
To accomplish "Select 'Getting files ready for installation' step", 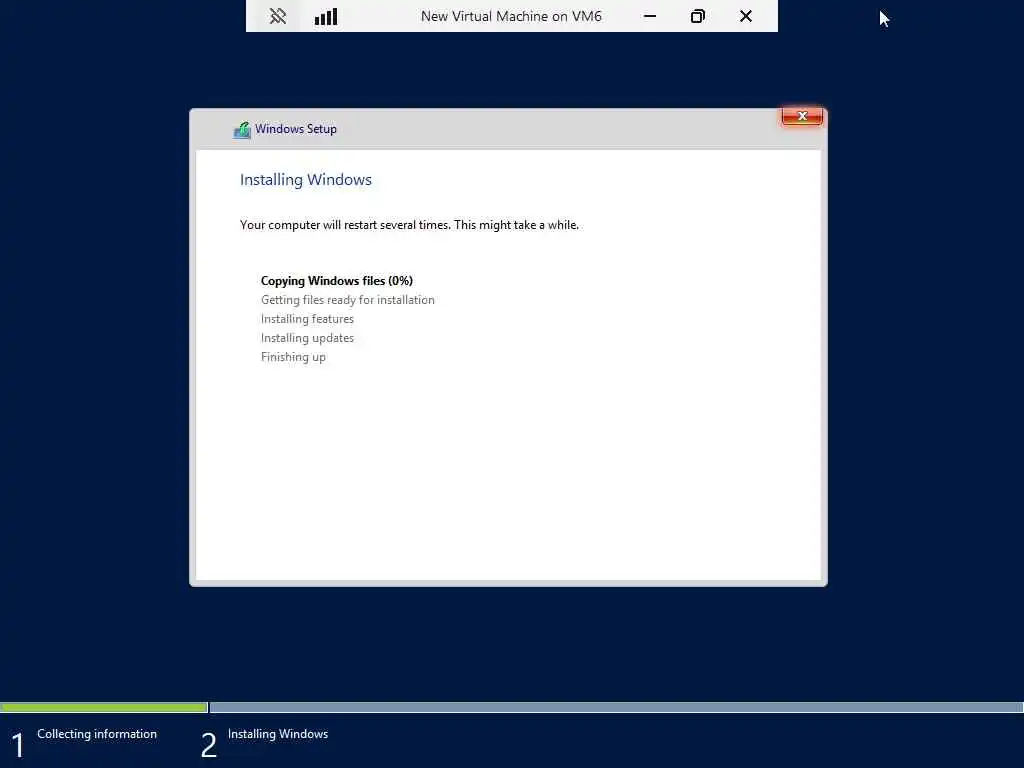I will tap(347, 300).
